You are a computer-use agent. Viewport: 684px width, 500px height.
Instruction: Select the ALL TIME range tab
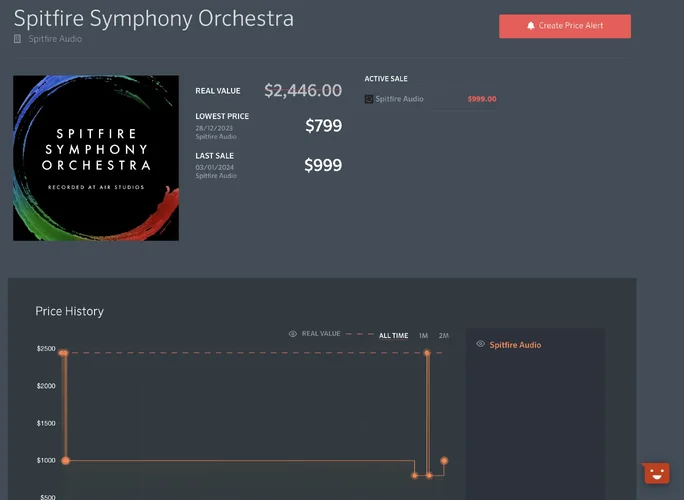393,335
